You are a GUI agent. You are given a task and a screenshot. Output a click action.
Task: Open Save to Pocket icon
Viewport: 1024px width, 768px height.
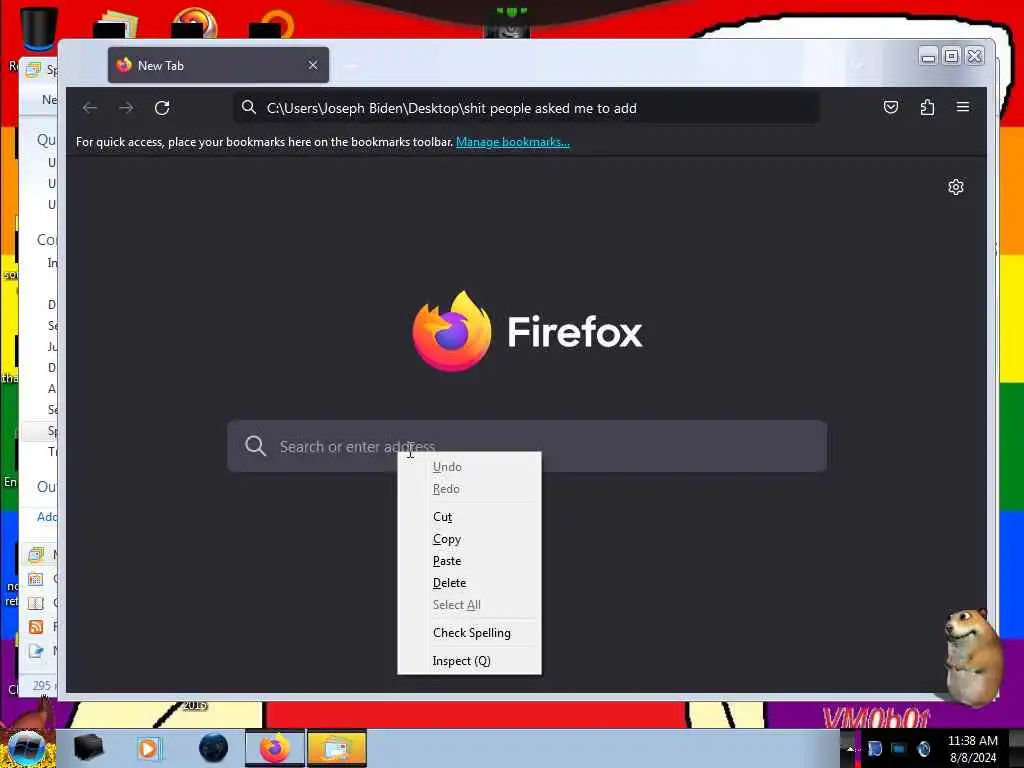(891, 107)
